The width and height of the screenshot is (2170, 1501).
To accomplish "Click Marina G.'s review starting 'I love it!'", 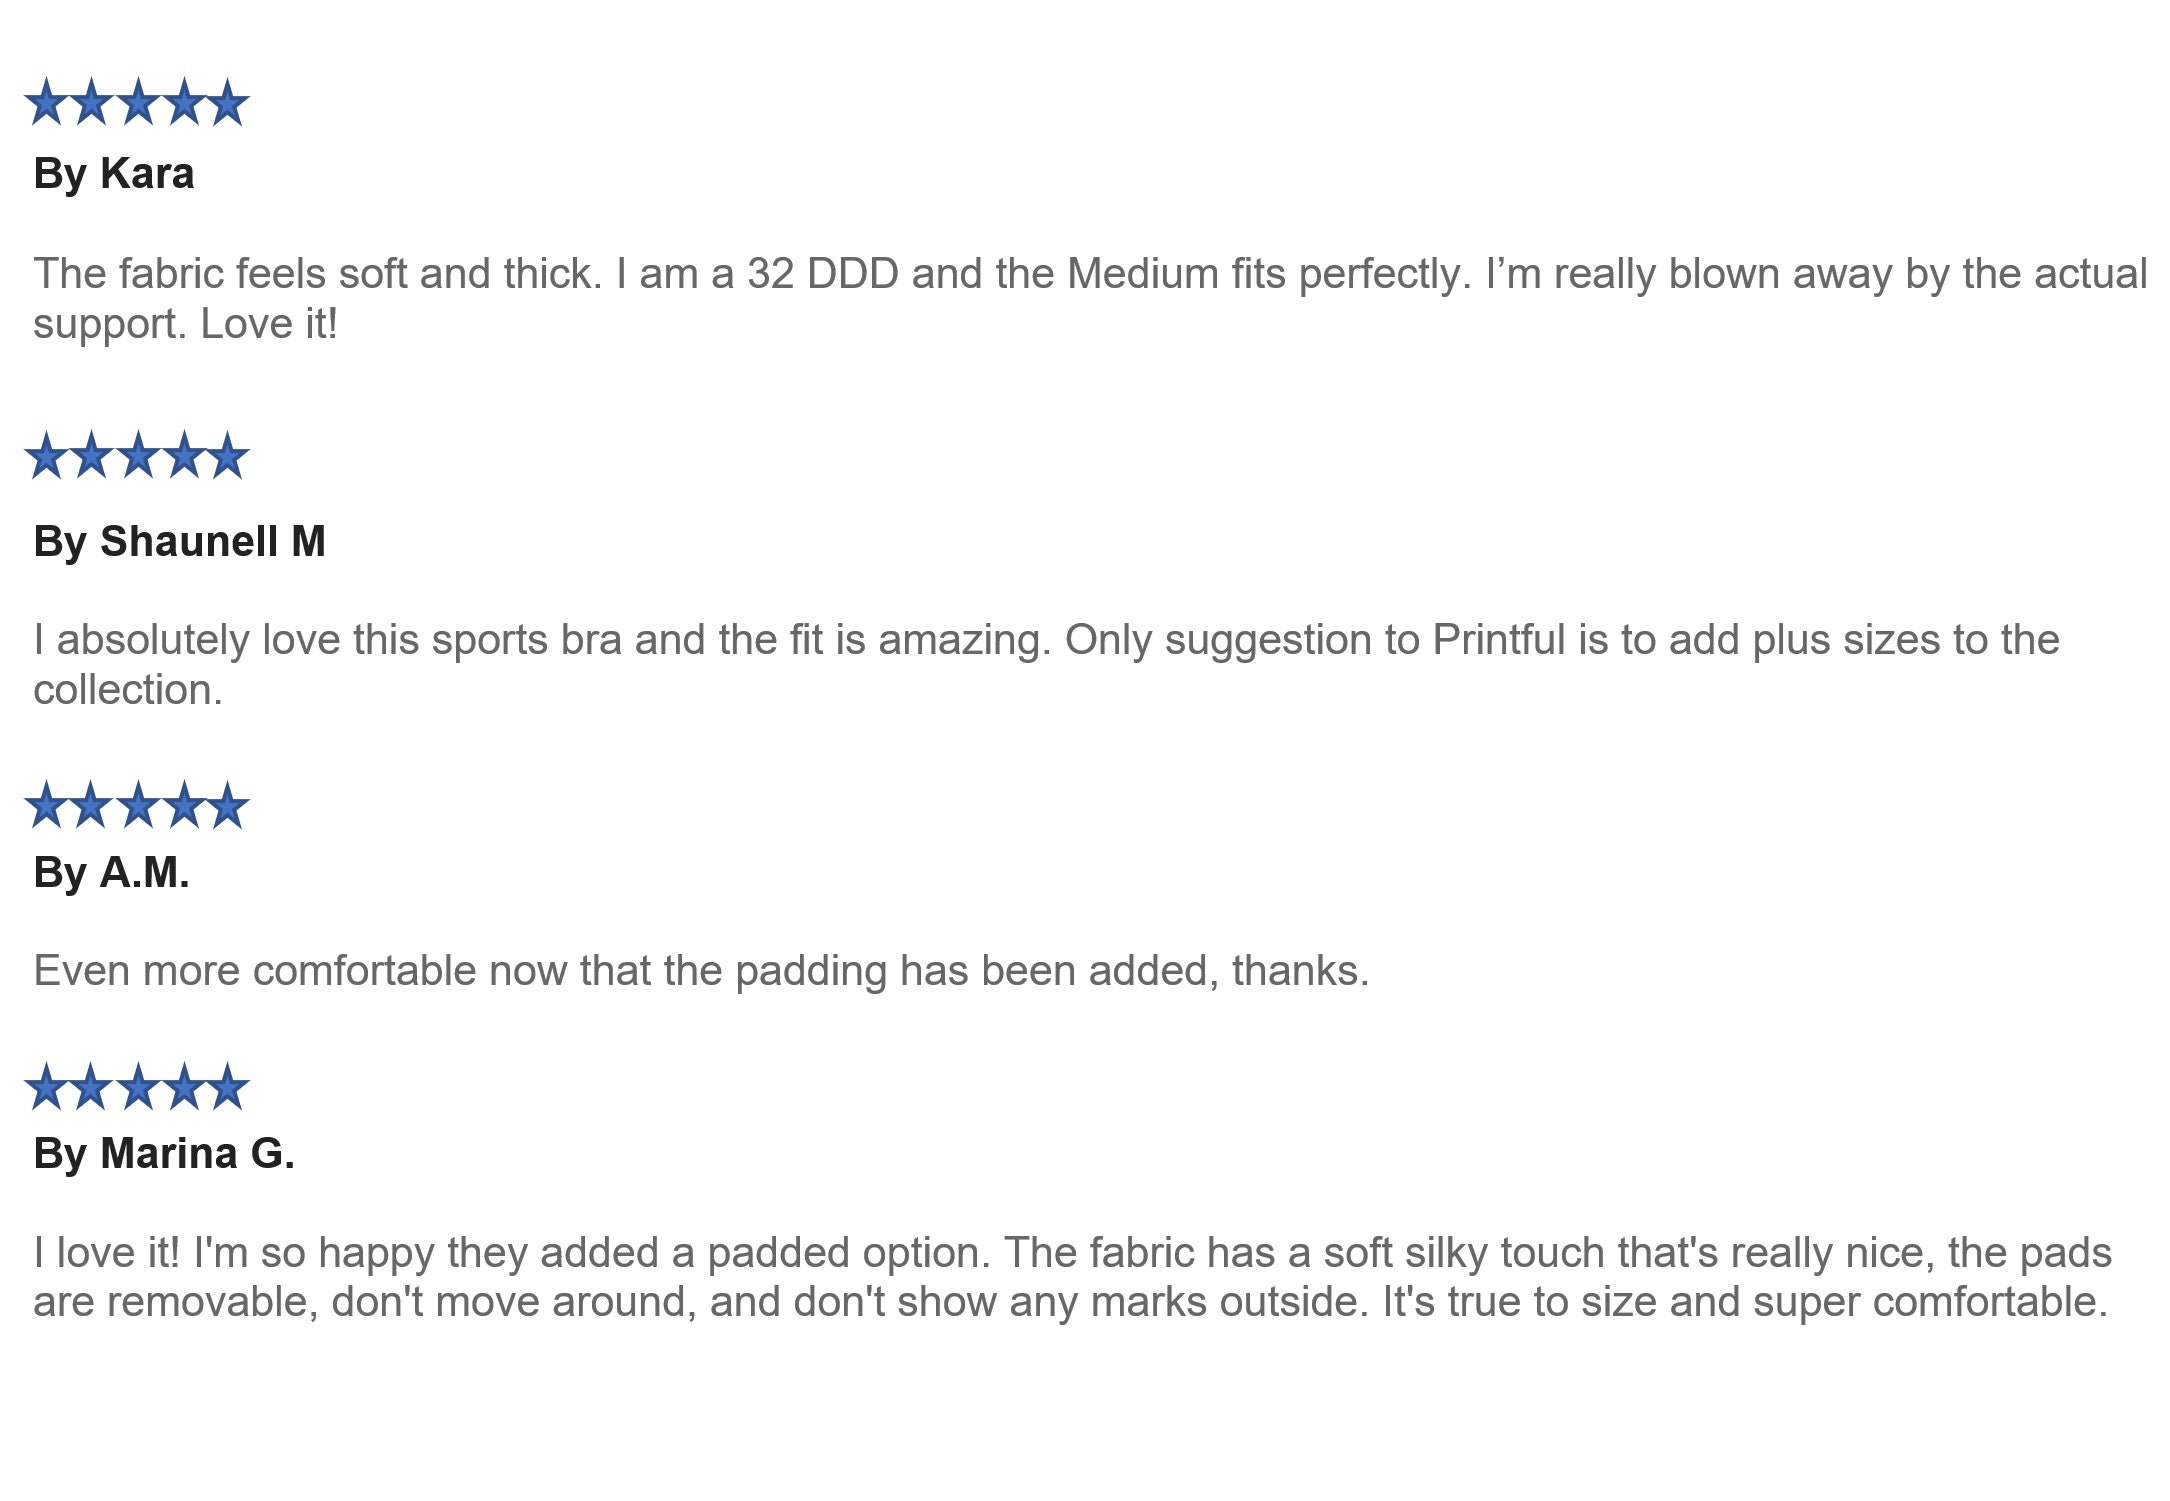I will point(1072,1277).
